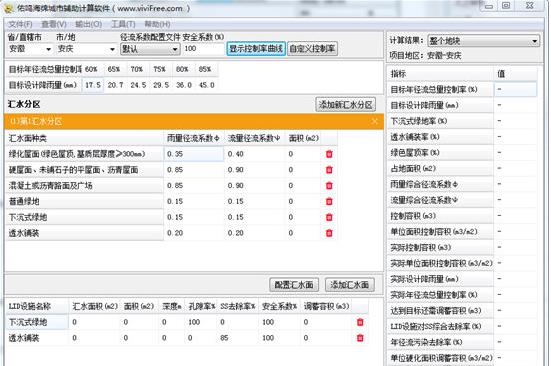Click the 0.35 rainfall runoff coefficient cell

pos(194,154)
